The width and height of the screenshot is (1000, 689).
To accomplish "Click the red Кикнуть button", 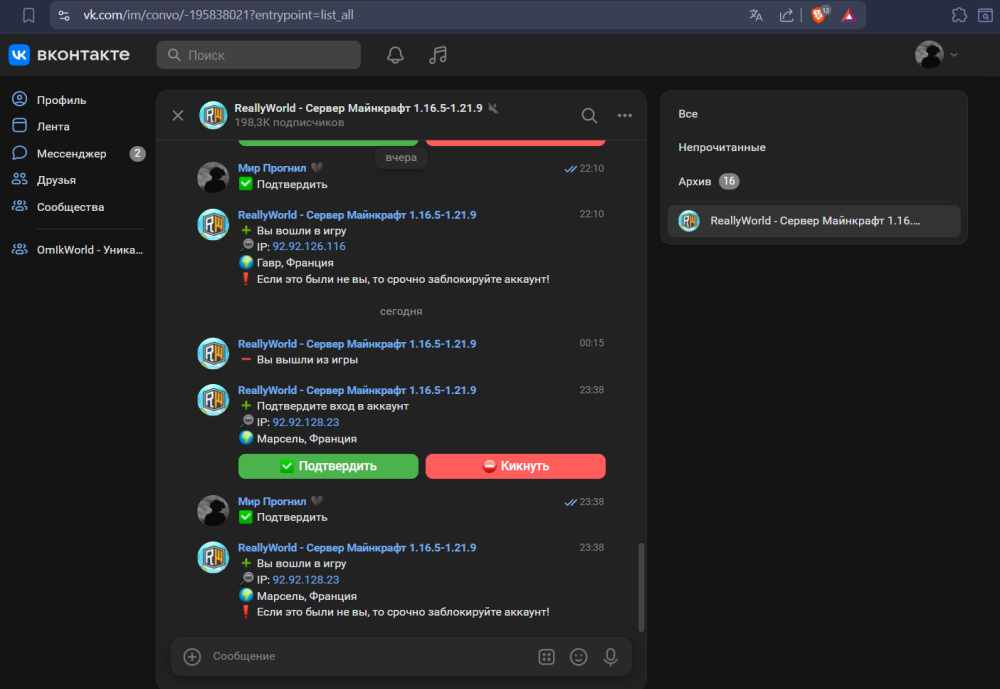I will coord(515,466).
